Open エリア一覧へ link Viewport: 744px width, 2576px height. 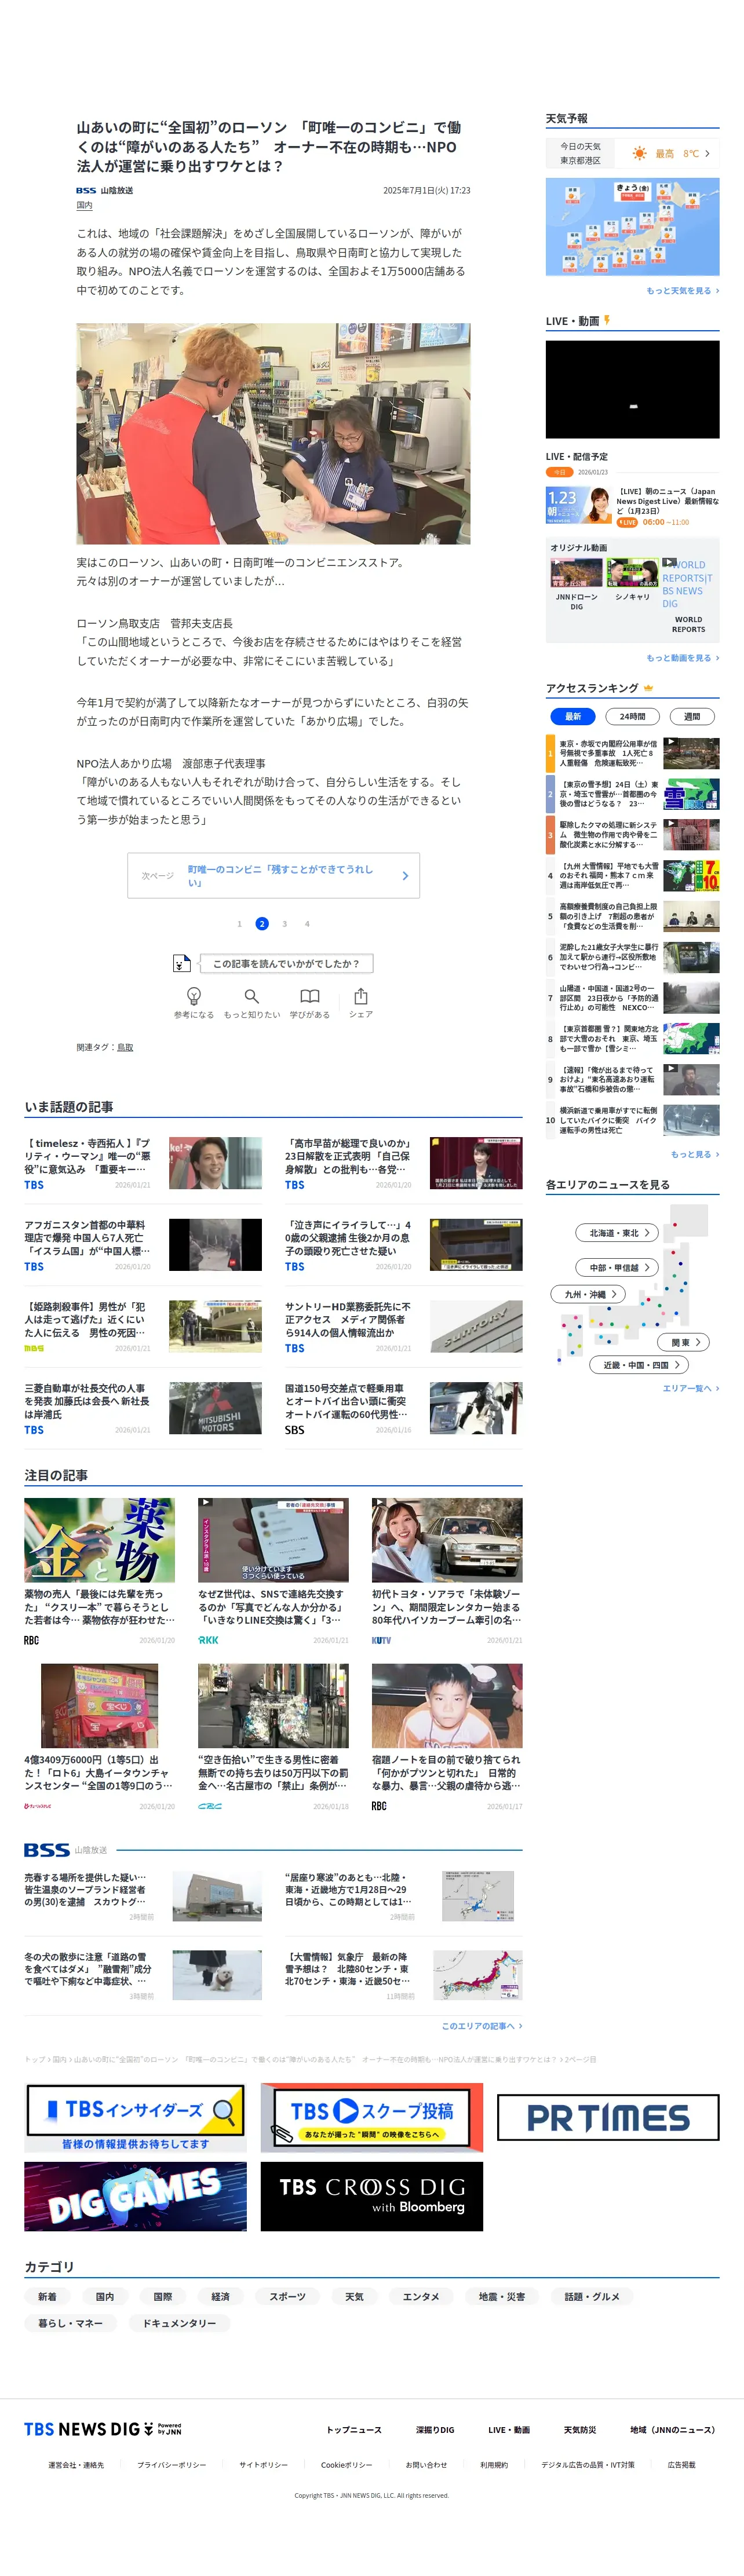(691, 1388)
